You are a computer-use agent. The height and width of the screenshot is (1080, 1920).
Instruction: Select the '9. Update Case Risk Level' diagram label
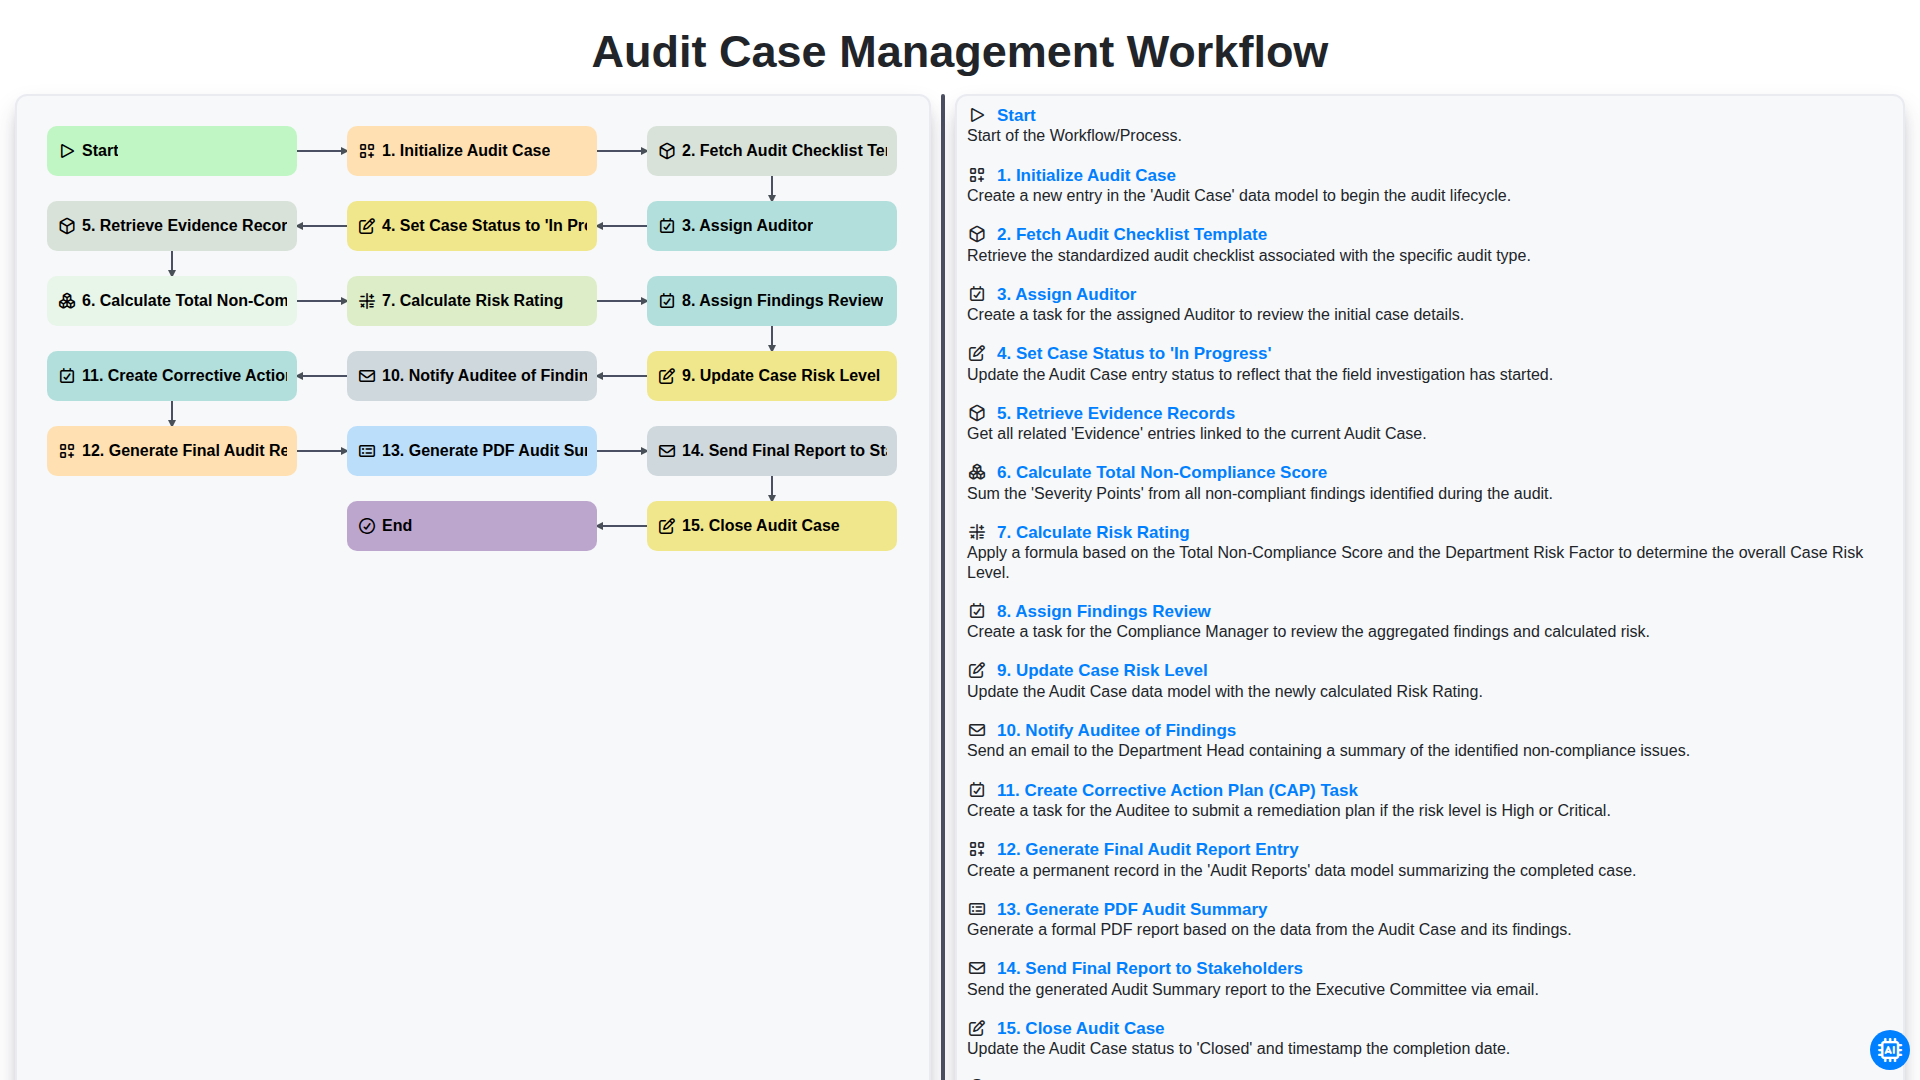point(781,376)
